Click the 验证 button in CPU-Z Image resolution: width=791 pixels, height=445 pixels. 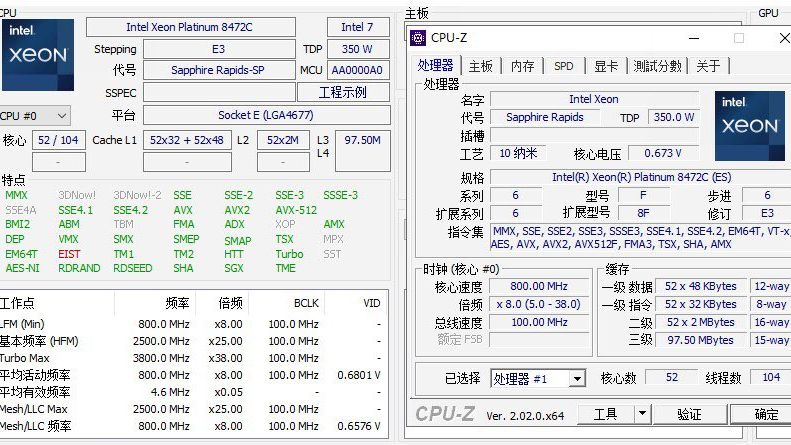coord(689,414)
